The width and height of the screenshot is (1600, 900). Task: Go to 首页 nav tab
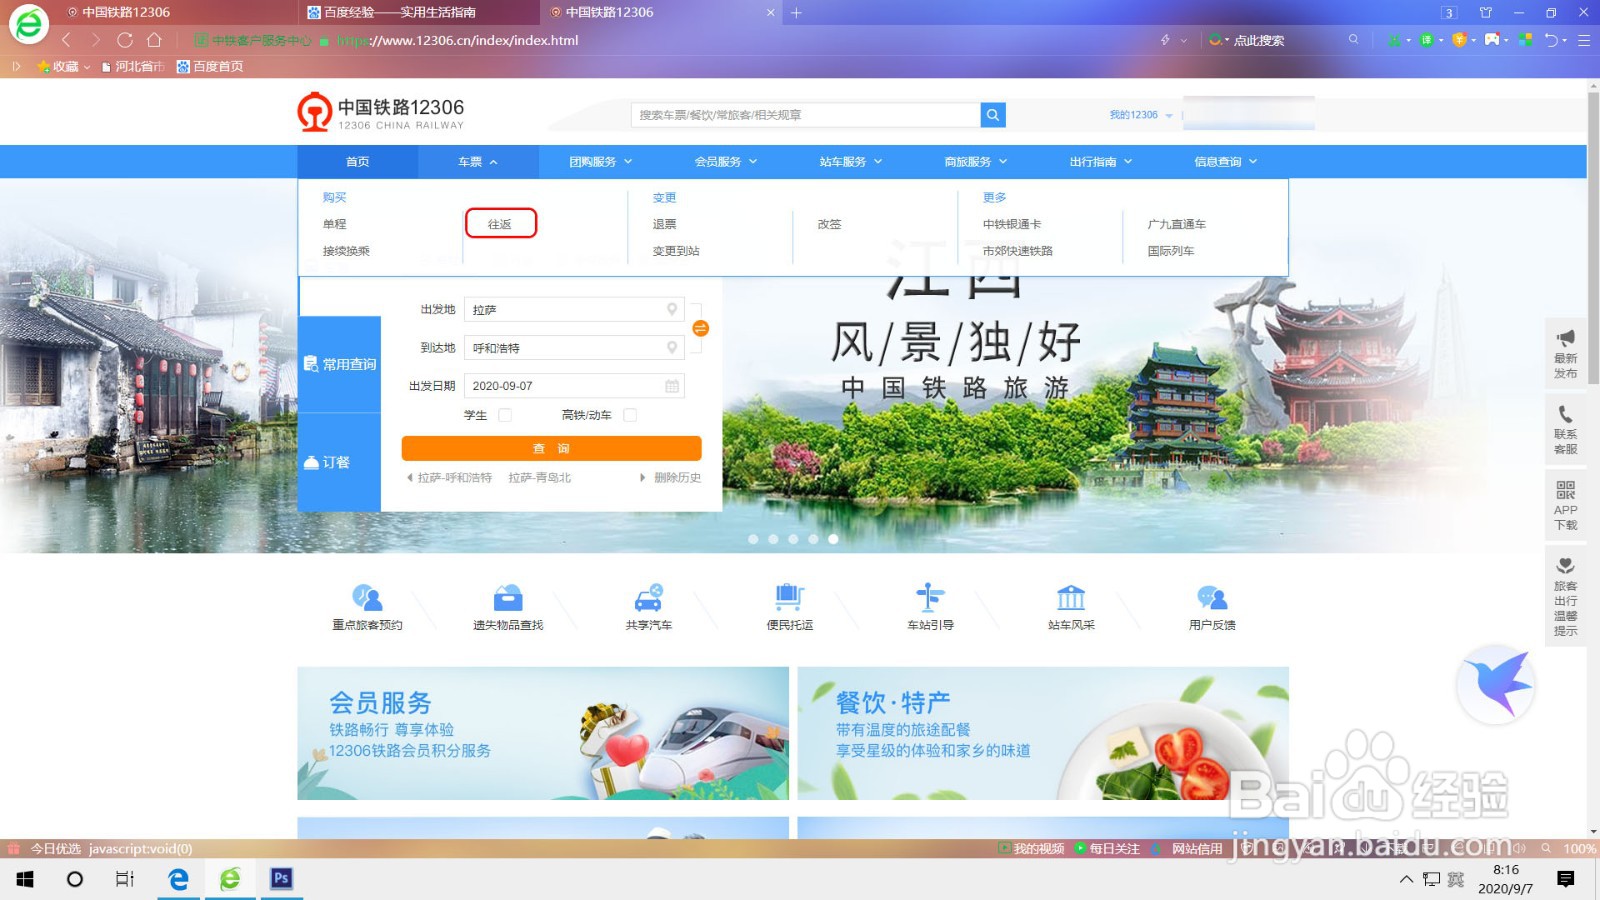pyautogui.click(x=358, y=162)
